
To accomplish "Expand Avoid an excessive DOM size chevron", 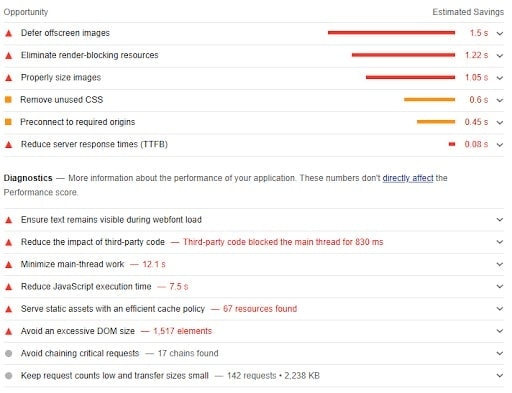I will (x=499, y=331).
